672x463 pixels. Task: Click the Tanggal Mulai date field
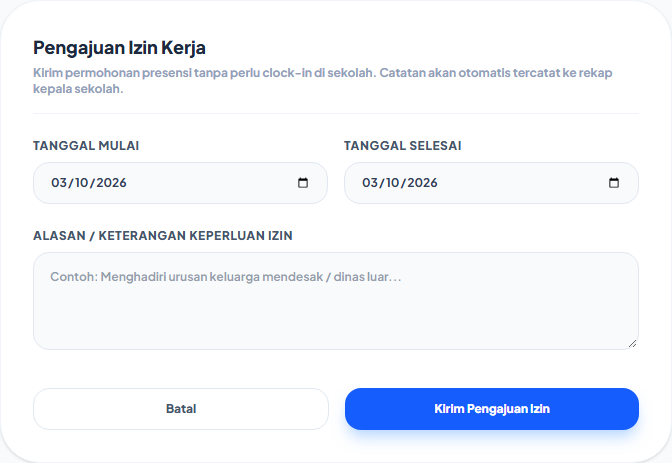click(x=180, y=183)
